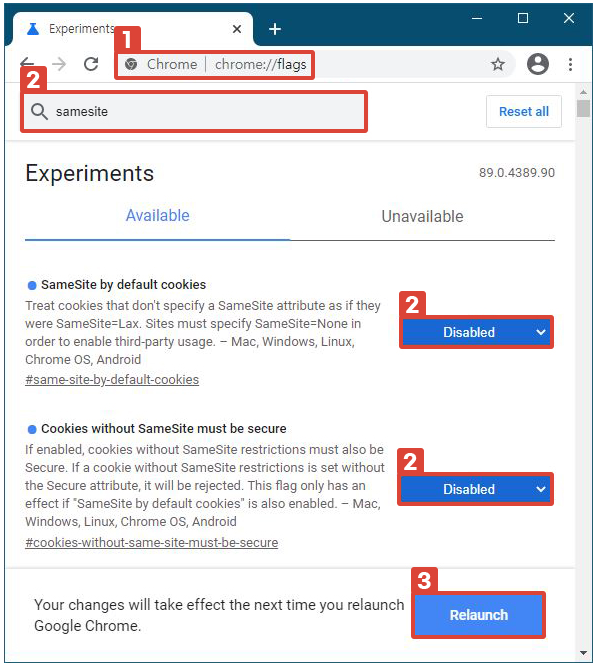Click the Experiments page heading
The image size is (596, 669).
click(89, 174)
